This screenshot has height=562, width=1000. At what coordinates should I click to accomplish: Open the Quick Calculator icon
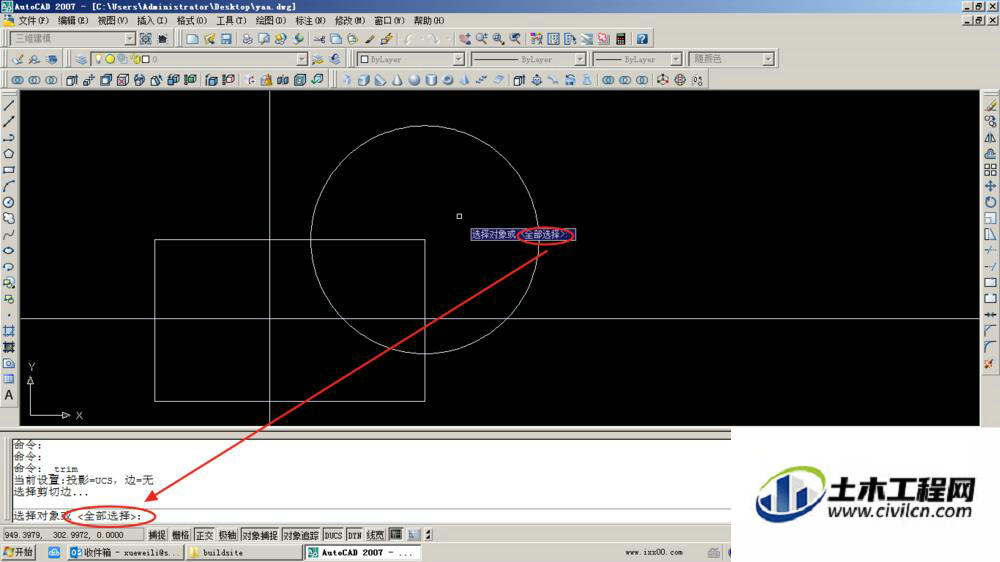621,39
